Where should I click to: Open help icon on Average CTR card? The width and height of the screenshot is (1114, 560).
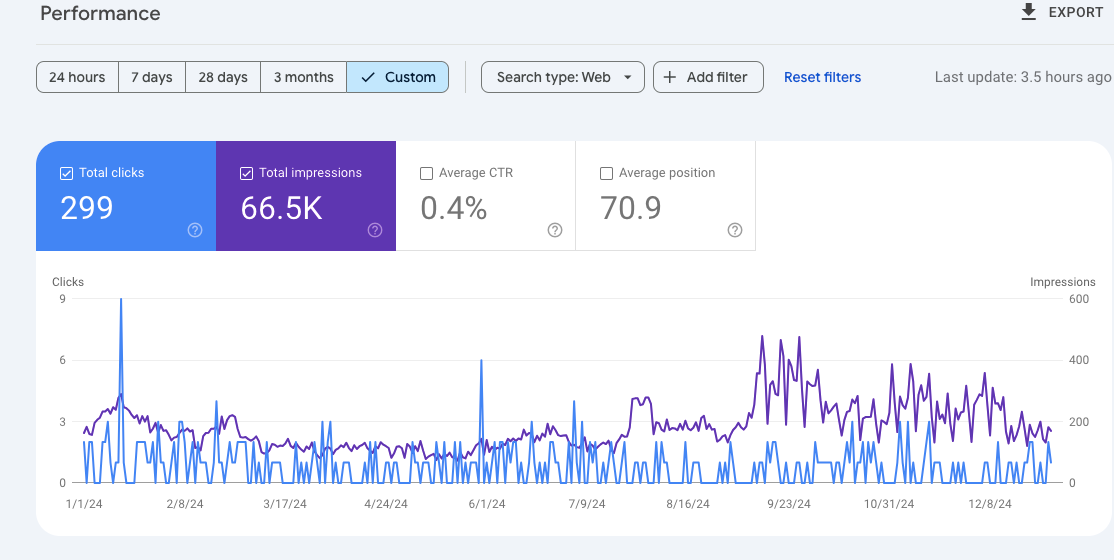(555, 230)
